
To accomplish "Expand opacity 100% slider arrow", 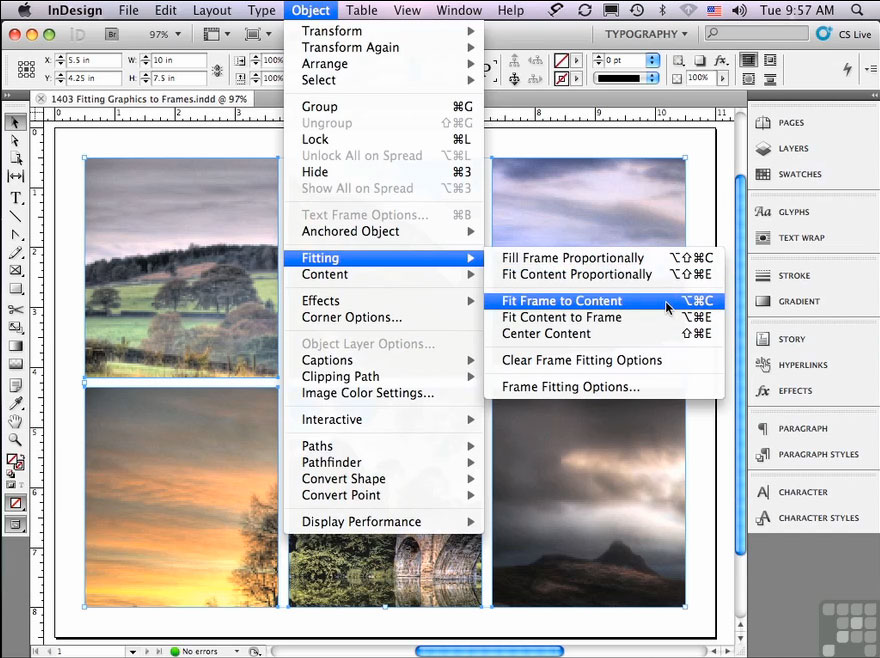I will pos(723,78).
